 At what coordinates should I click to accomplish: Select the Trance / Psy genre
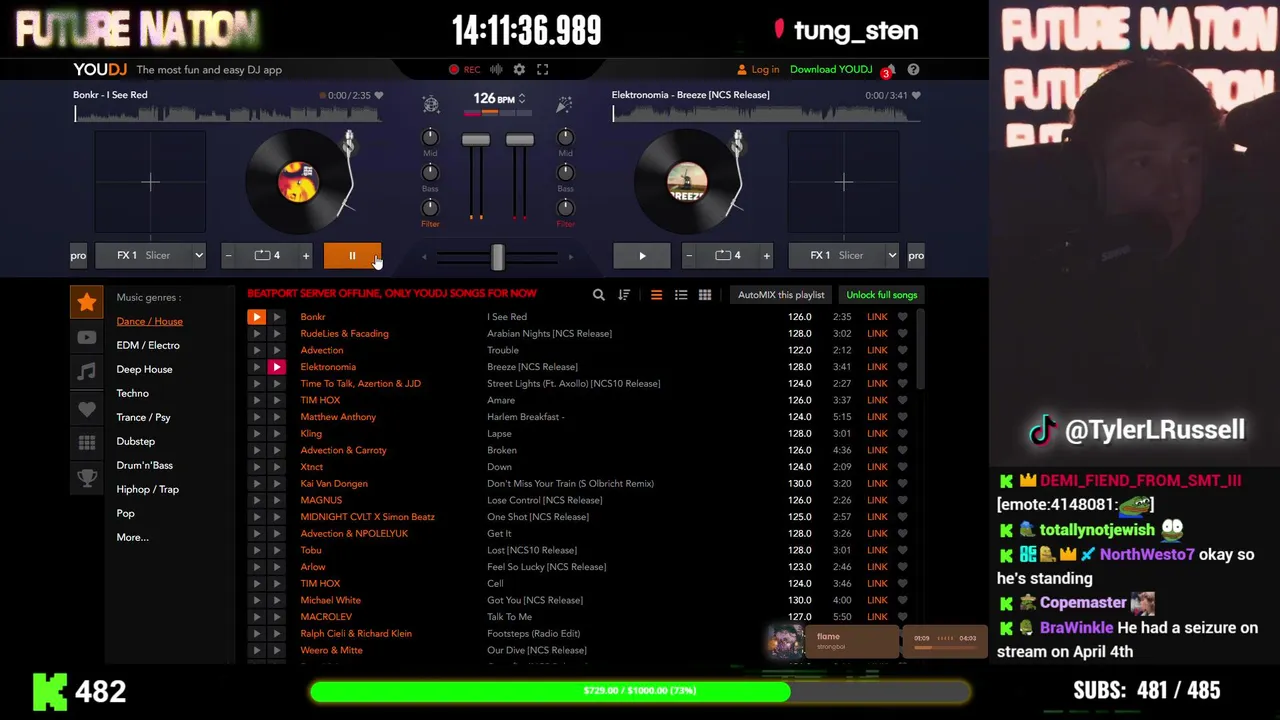[x=143, y=417]
